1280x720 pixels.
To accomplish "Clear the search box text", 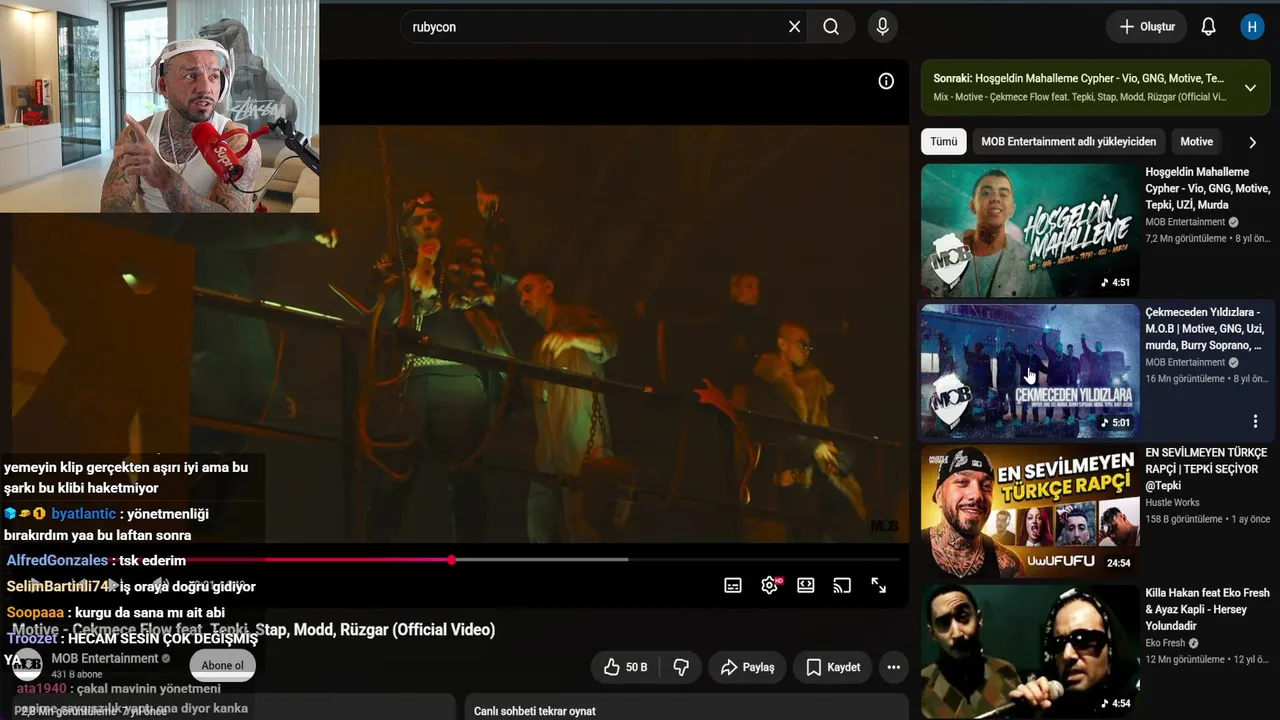I will click(794, 27).
